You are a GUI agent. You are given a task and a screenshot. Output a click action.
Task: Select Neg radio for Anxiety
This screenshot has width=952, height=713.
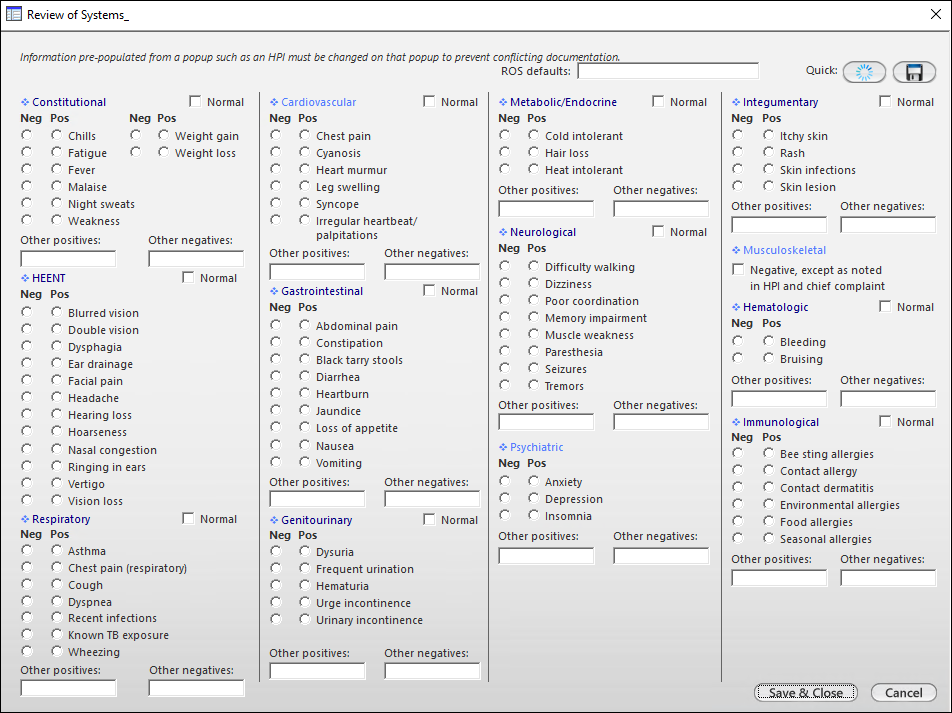tap(505, 481)
